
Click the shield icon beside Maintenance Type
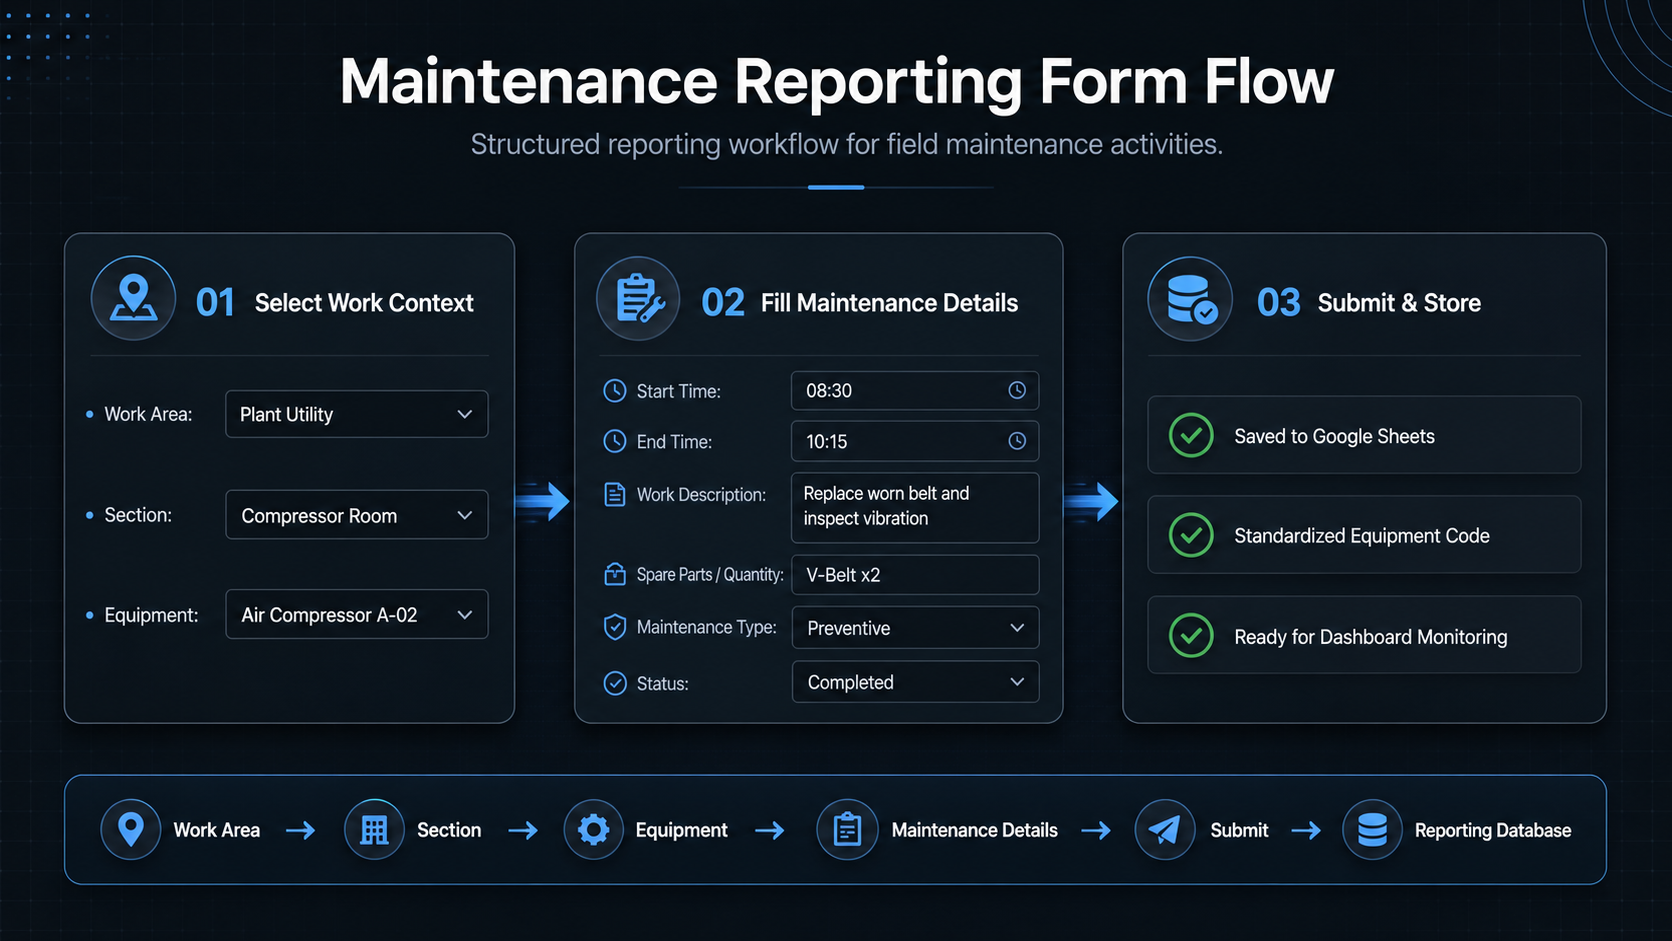tap(615, 627)
